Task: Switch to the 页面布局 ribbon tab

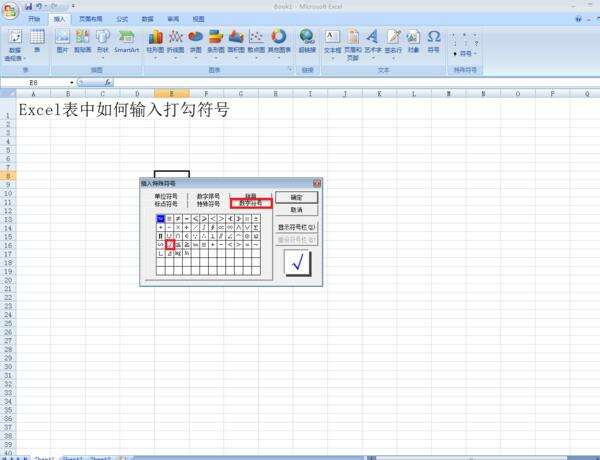Action: 91,19
